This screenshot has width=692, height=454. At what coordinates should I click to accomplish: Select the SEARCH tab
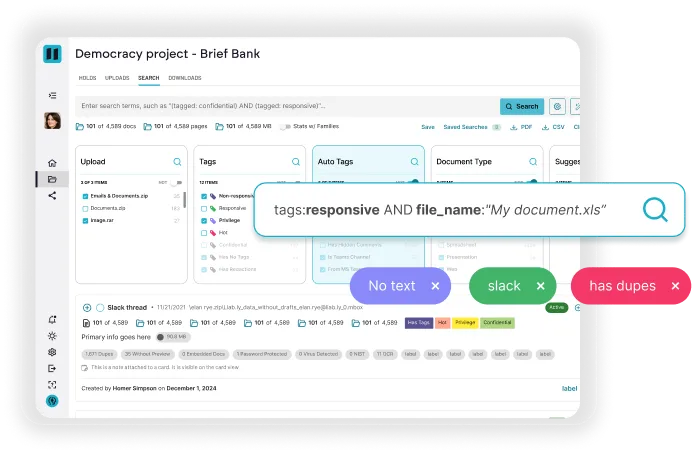coord(149,78)
